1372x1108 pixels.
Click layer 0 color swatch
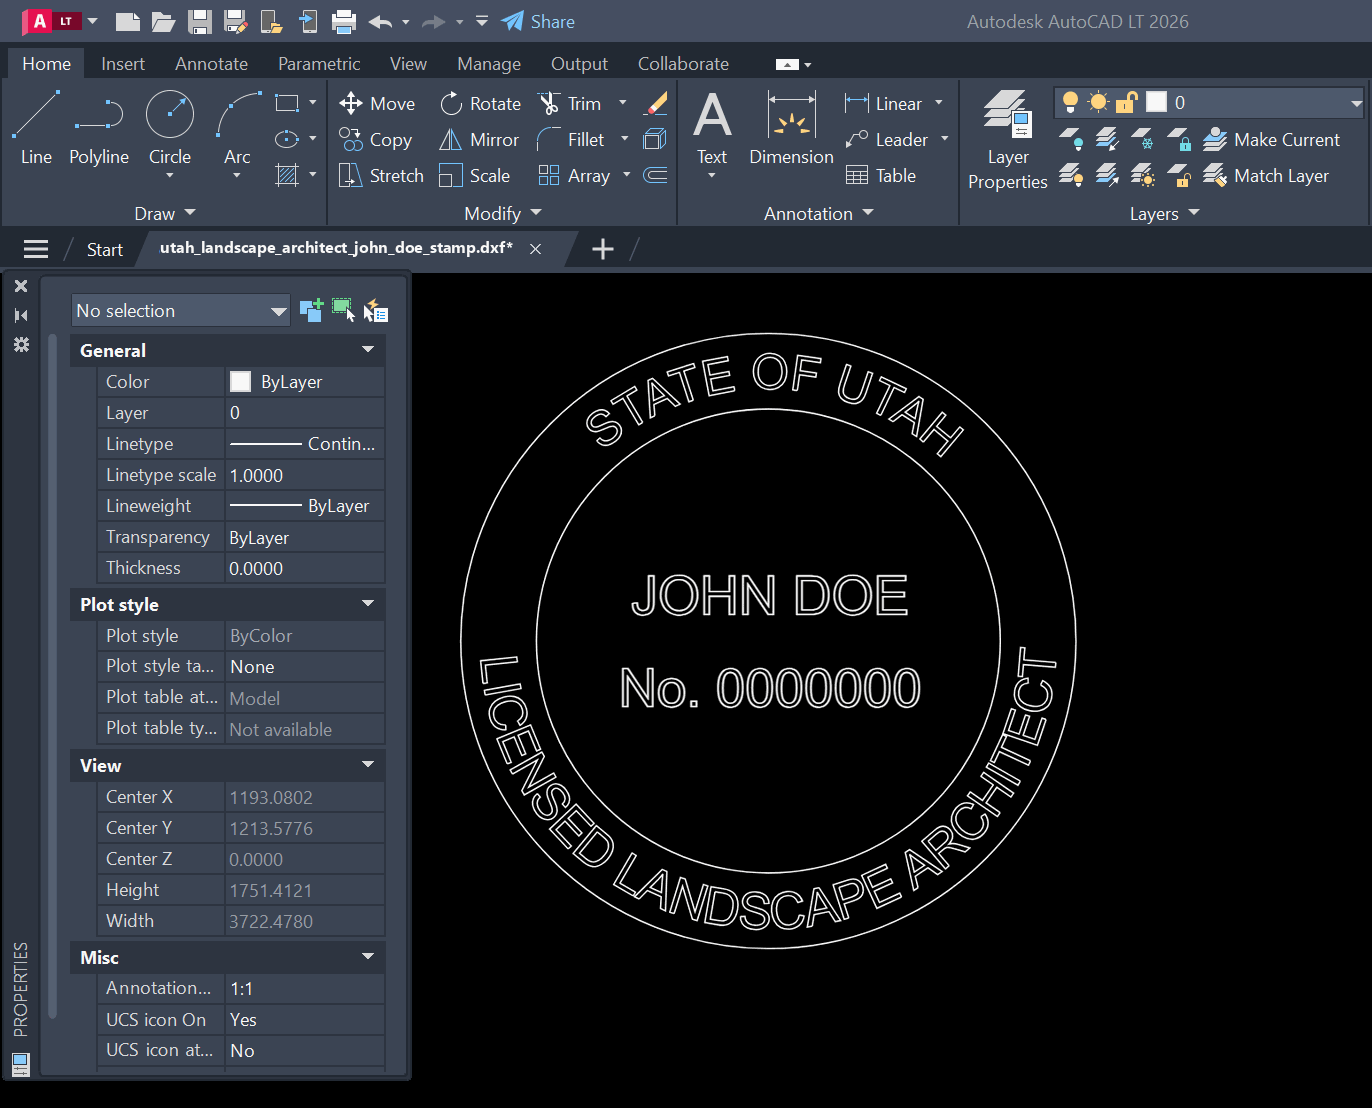tap(1156, 101)
